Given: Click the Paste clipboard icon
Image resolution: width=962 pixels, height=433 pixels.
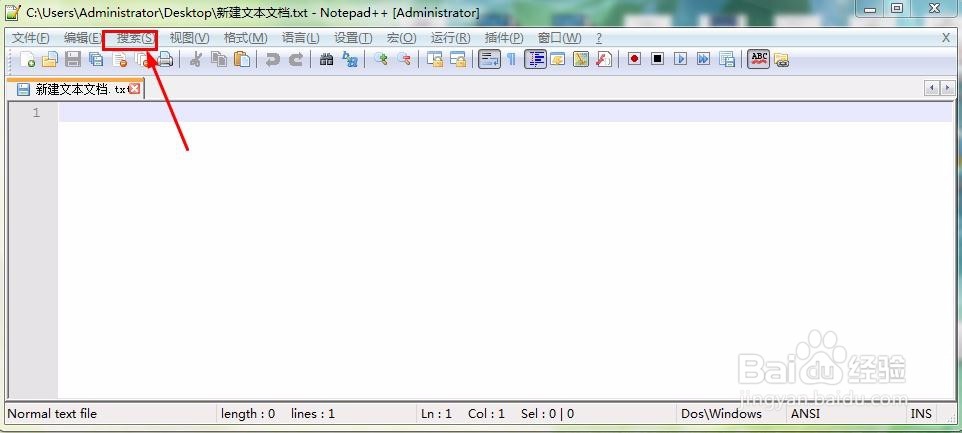Looking at the screenshot, I should (242, 59).
